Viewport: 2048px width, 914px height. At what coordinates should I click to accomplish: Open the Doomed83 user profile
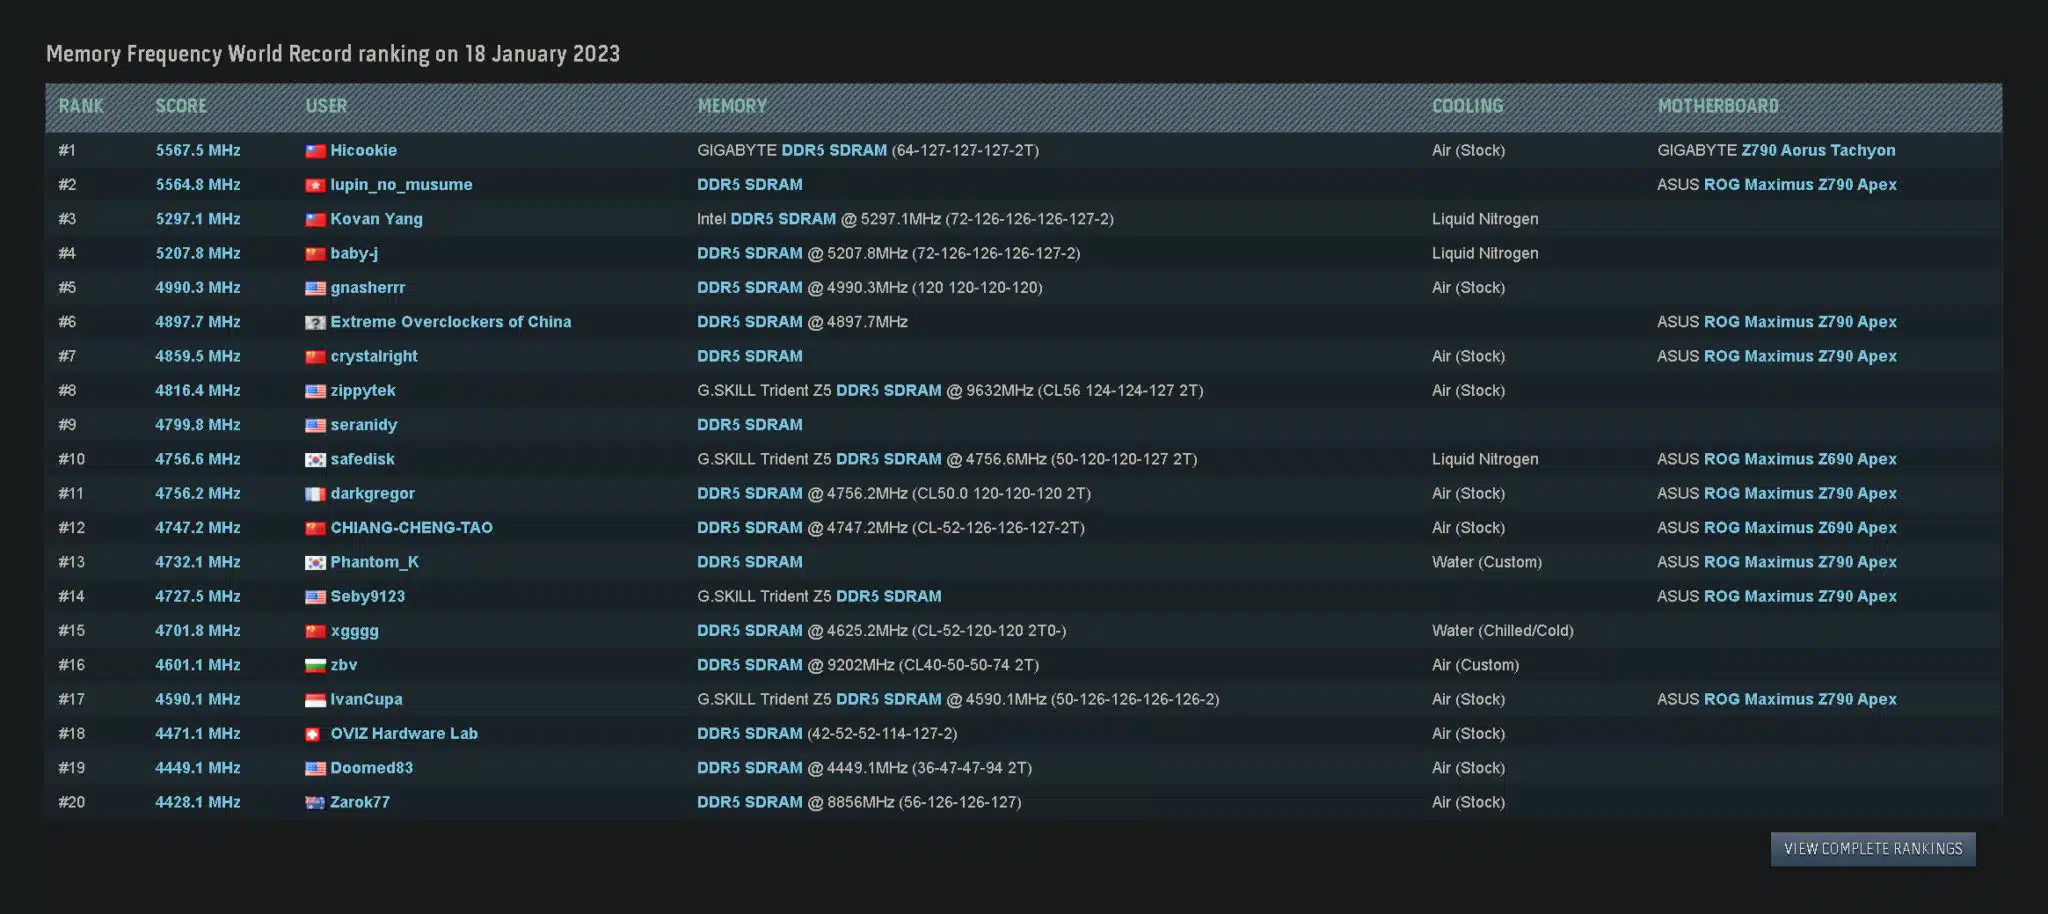point(372,768)
